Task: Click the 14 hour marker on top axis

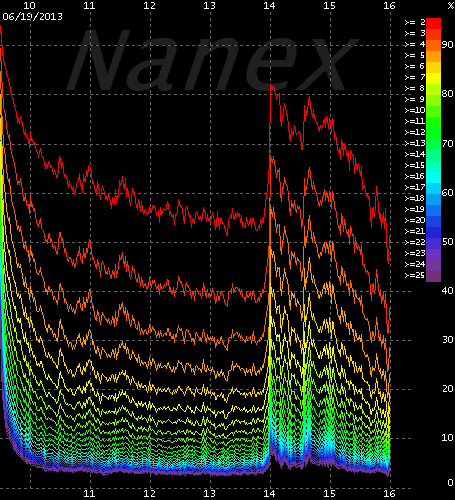Action: coord(269,6)
